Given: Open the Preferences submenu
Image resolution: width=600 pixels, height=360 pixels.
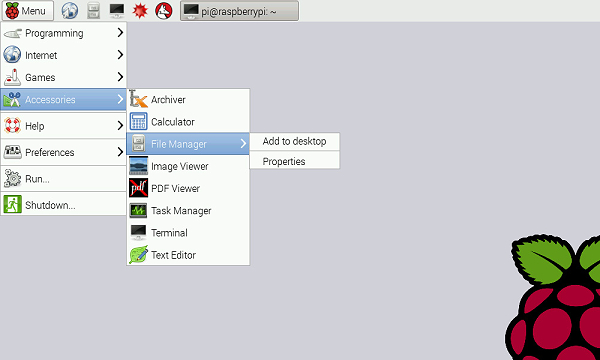Looking at the screenshot, I should (x=64, y=152).
